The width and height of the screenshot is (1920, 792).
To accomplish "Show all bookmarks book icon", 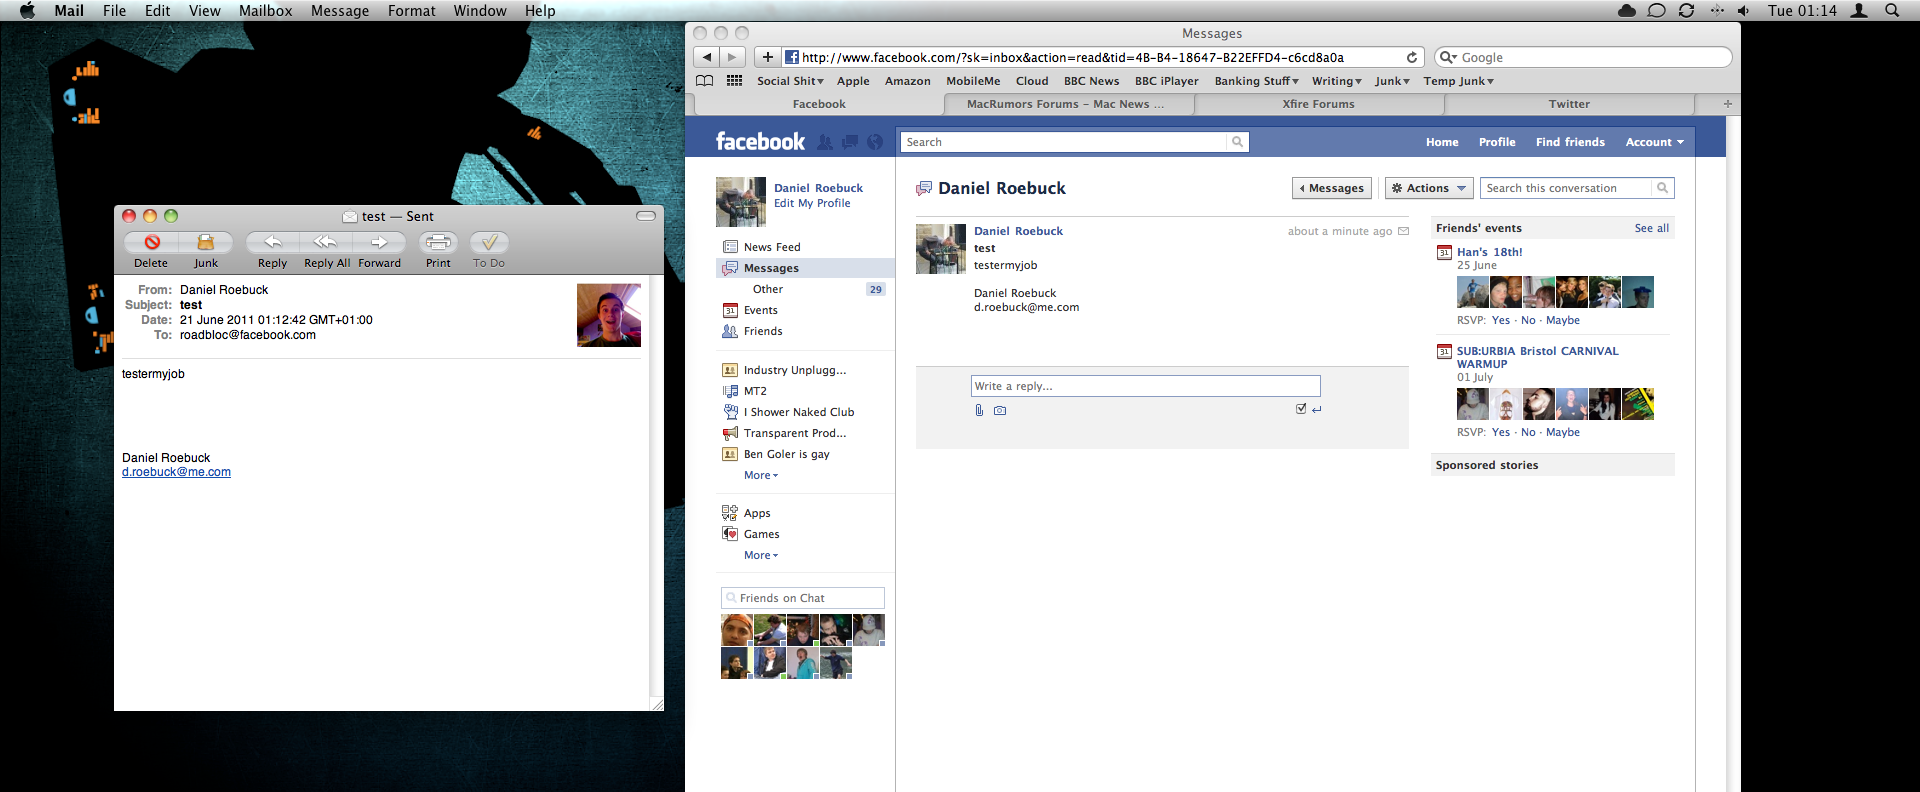I will pos(705,81).
